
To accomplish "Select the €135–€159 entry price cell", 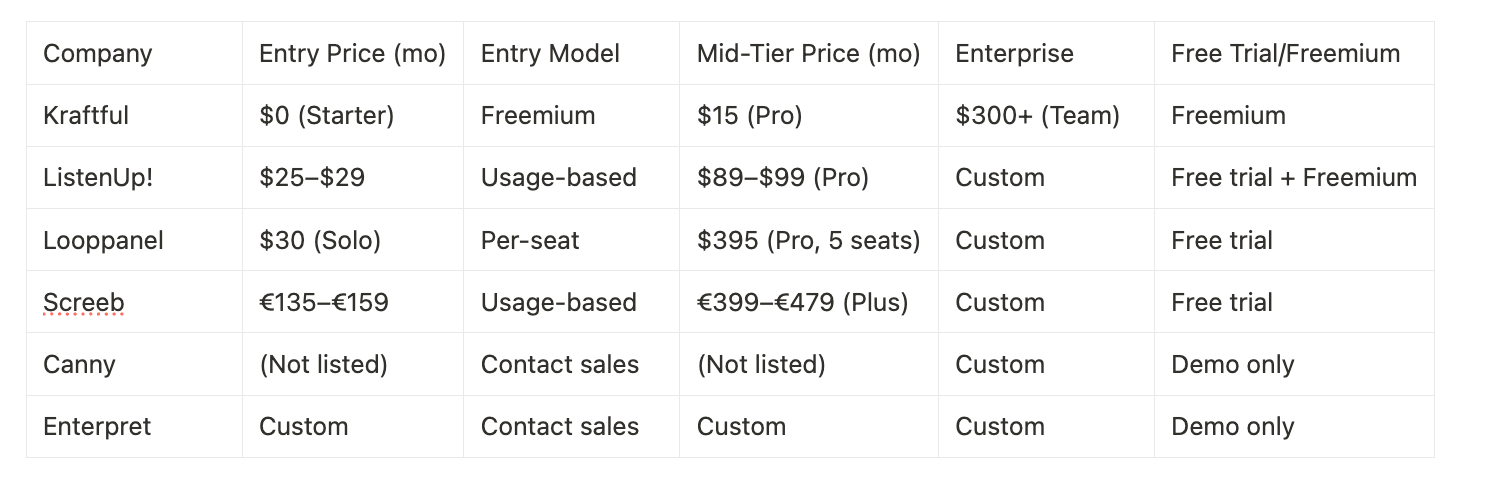I will (x=323, y=303).
